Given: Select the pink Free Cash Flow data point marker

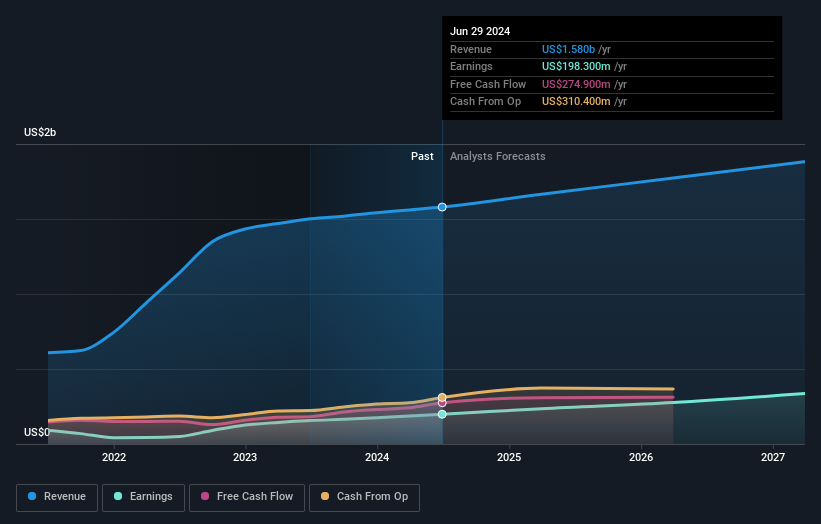Looking at the screenshot, I should (x=442, y=403).
